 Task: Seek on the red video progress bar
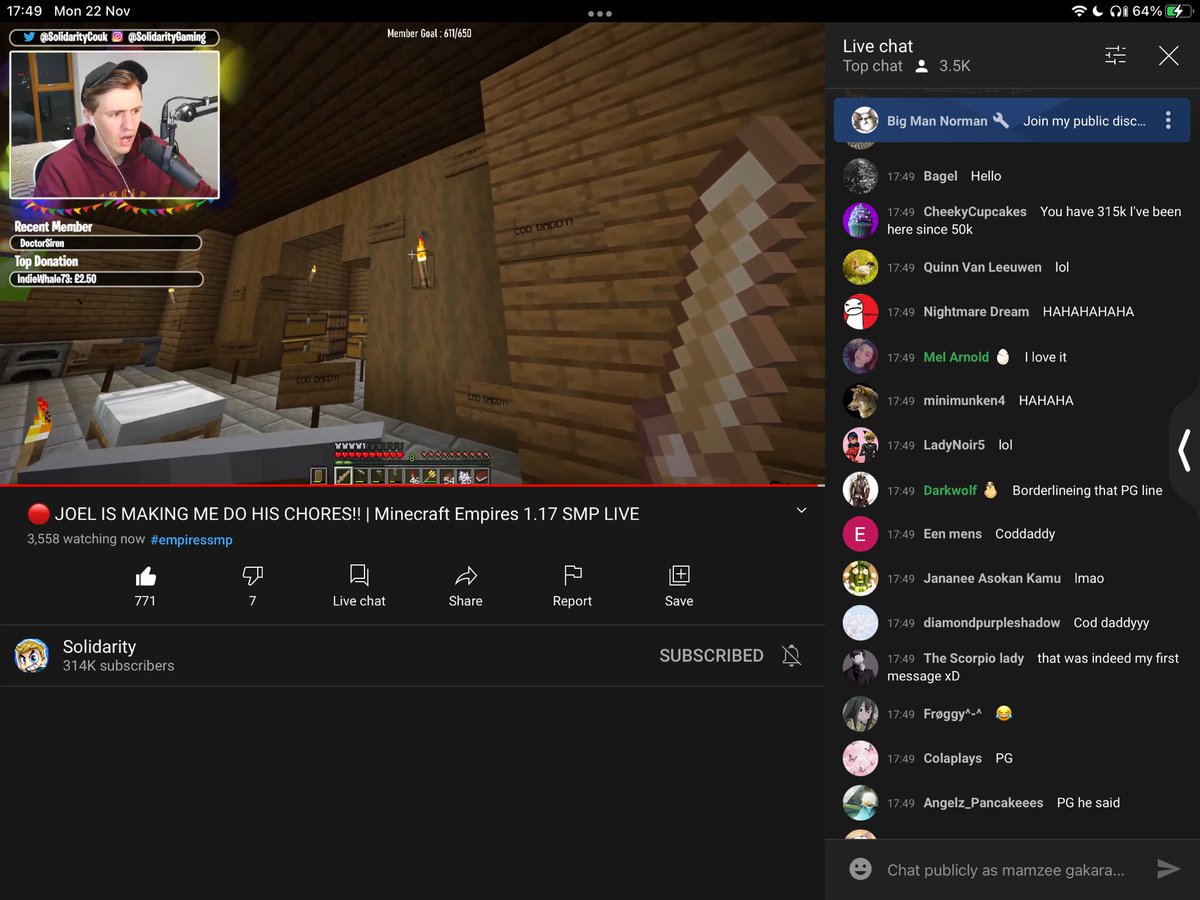pos(412,485)
